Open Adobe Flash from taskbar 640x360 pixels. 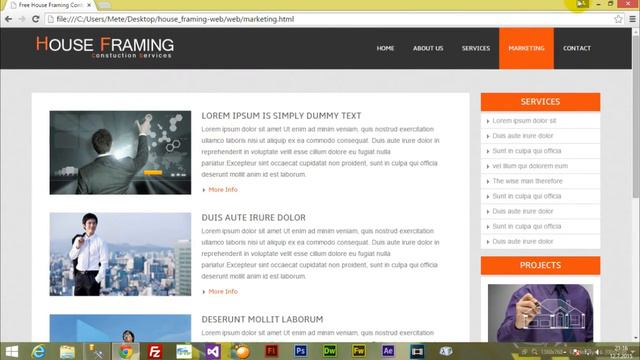(271, 351)
